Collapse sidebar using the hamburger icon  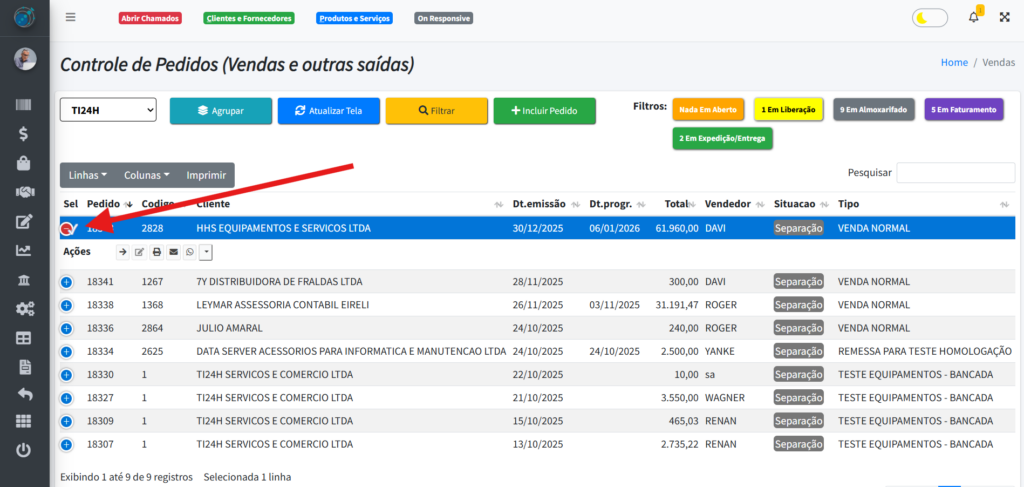click(70, 18)
